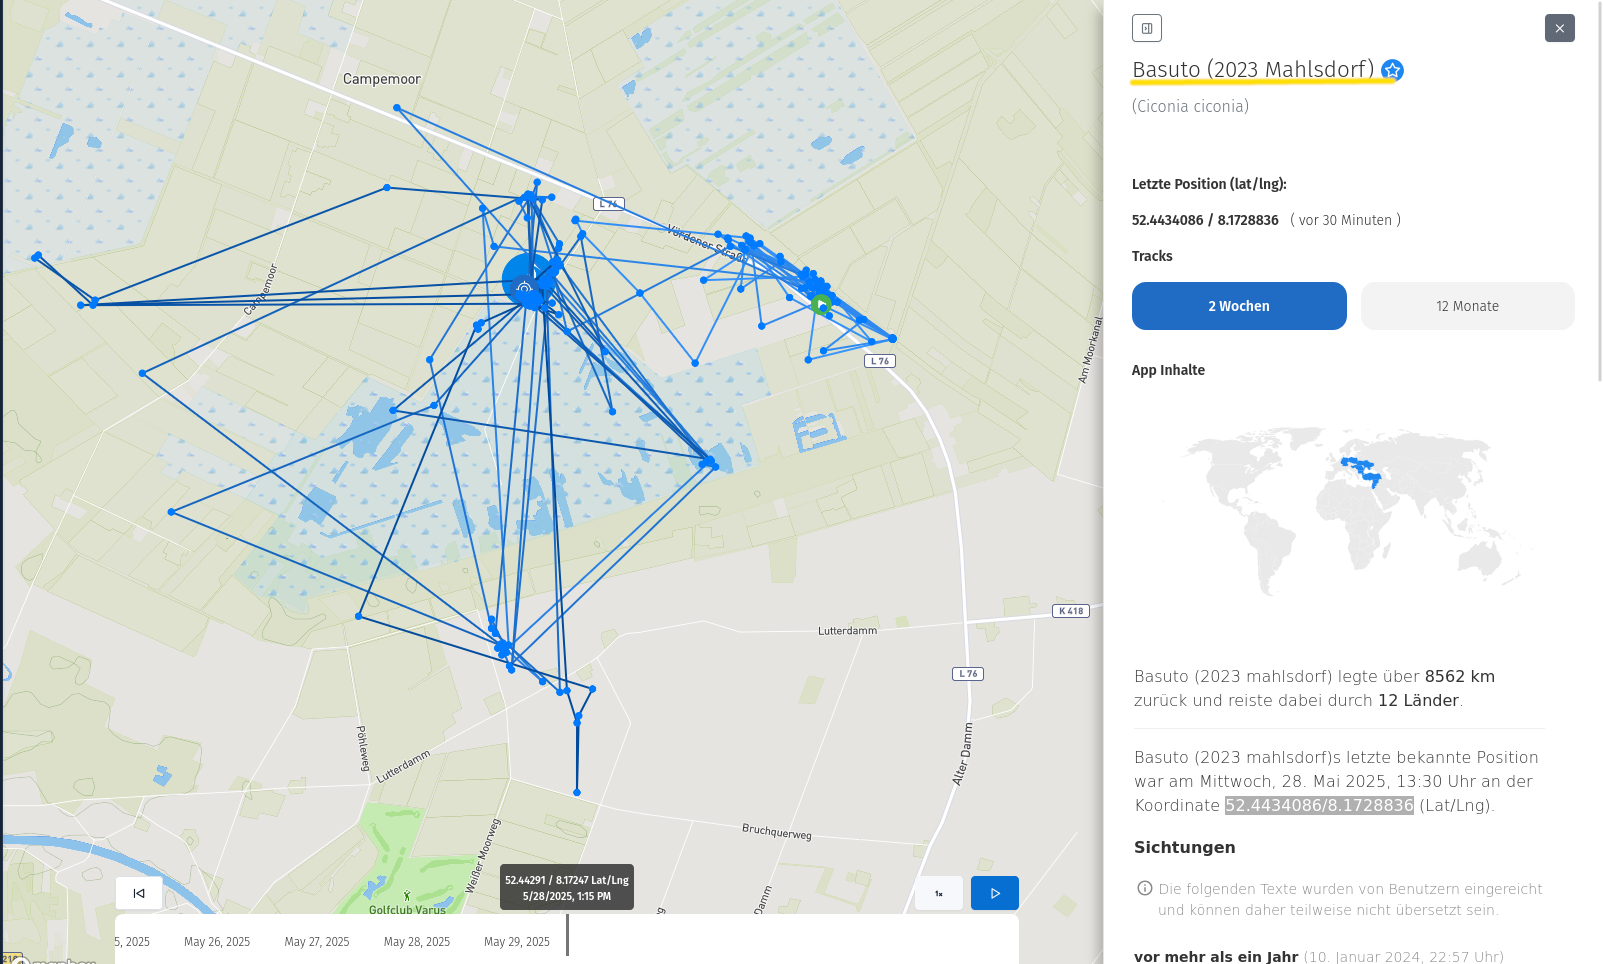Switch to the 12 Monate track range
This screenshot has width=1603, height=964.
(1467, 306)
